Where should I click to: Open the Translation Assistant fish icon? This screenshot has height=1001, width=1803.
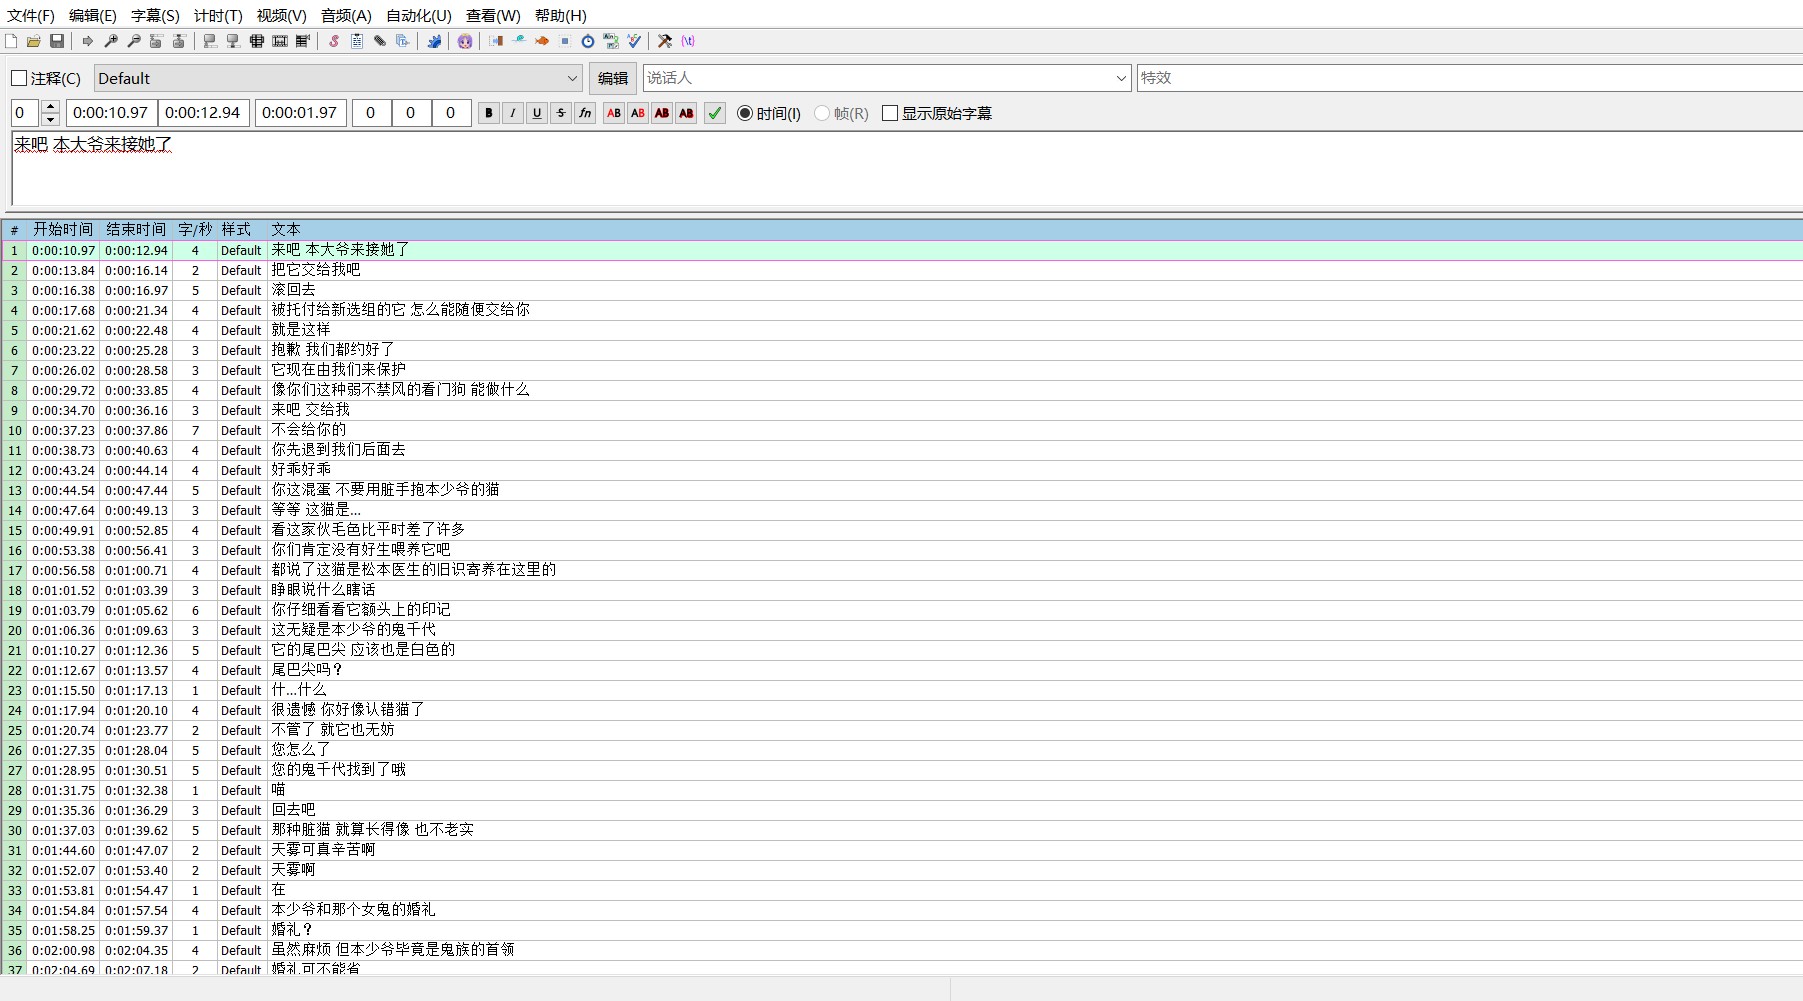tap(542, 41)
